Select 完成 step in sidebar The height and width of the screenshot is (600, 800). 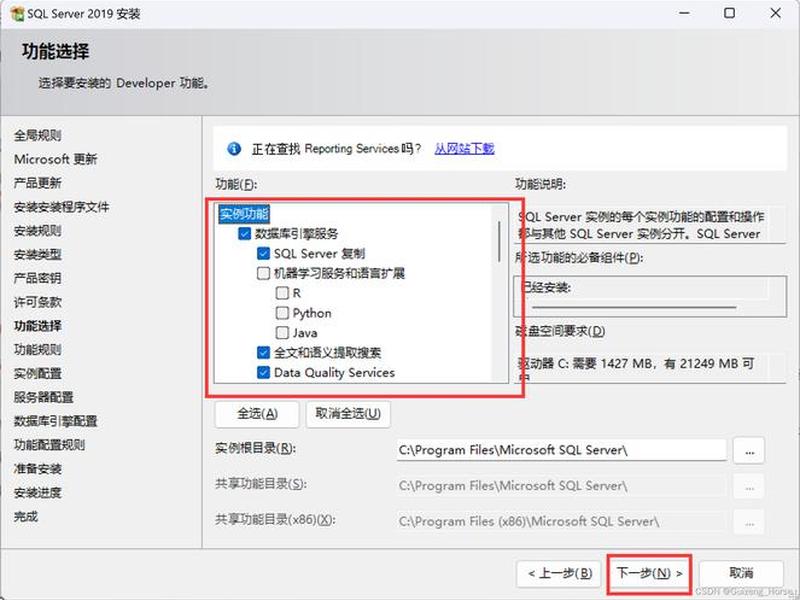tap(26, 516)
